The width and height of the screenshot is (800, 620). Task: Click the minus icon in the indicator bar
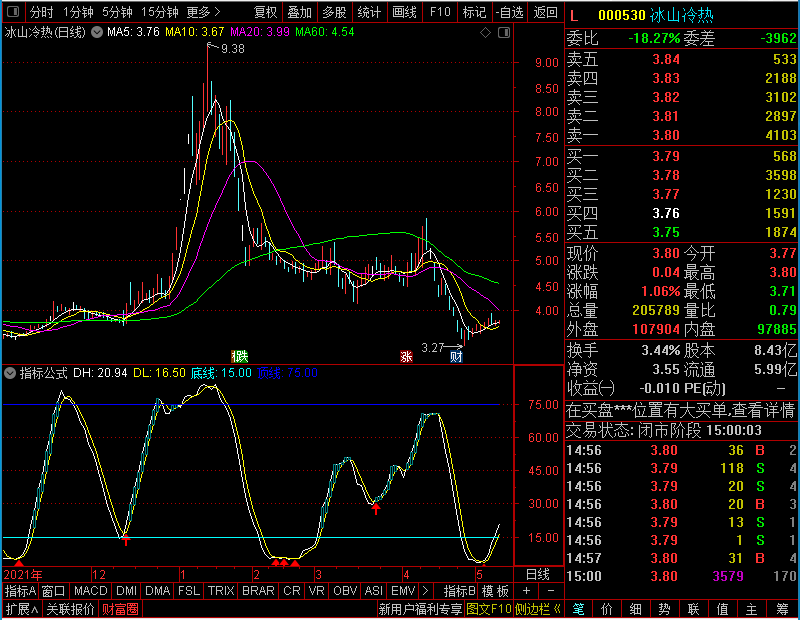(x=551, y=591)
